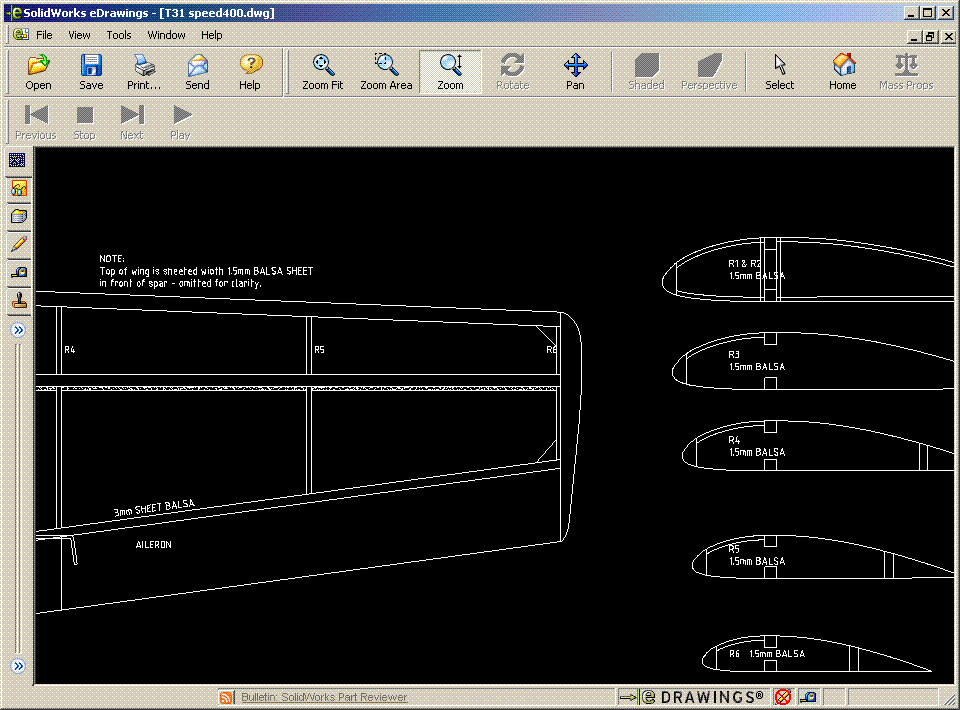960x710 pixels.
Task: Click the NOTE: text above the wing
Action: 112,259
